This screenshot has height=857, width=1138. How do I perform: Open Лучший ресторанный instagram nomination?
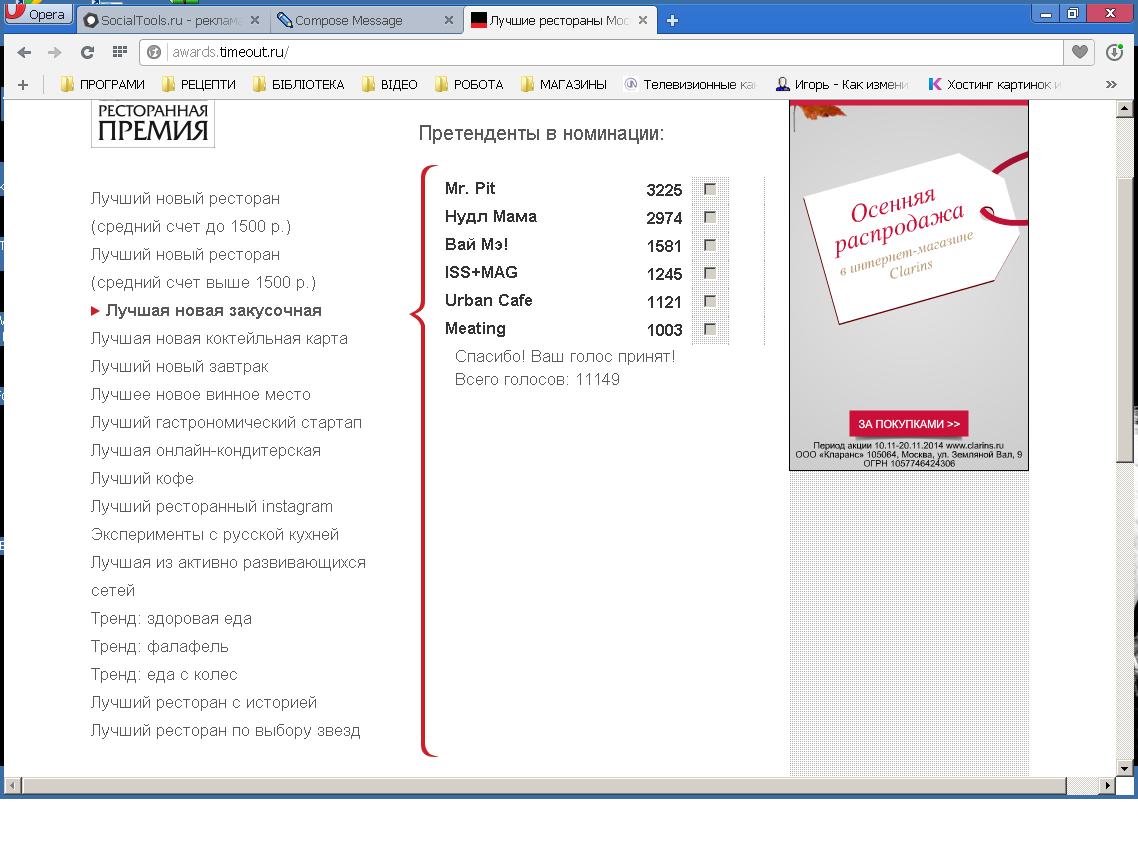pos(212,507)
